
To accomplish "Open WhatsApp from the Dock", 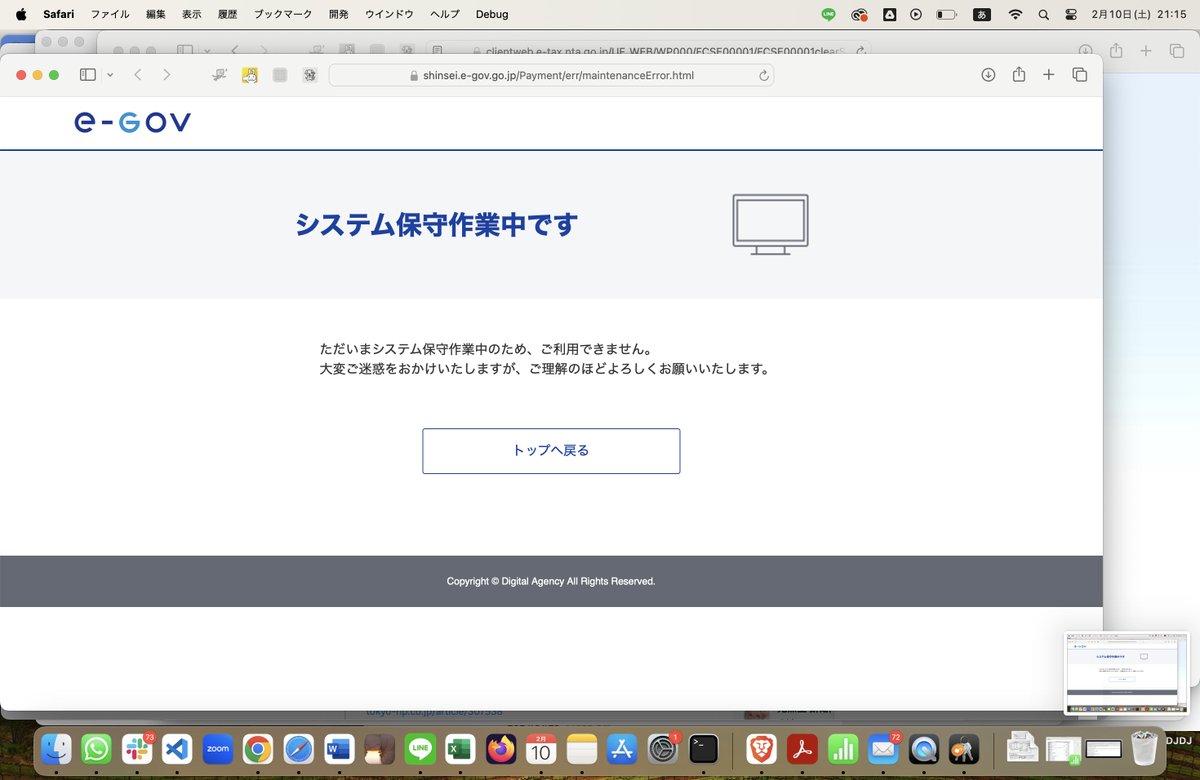I will pos(96,748).
